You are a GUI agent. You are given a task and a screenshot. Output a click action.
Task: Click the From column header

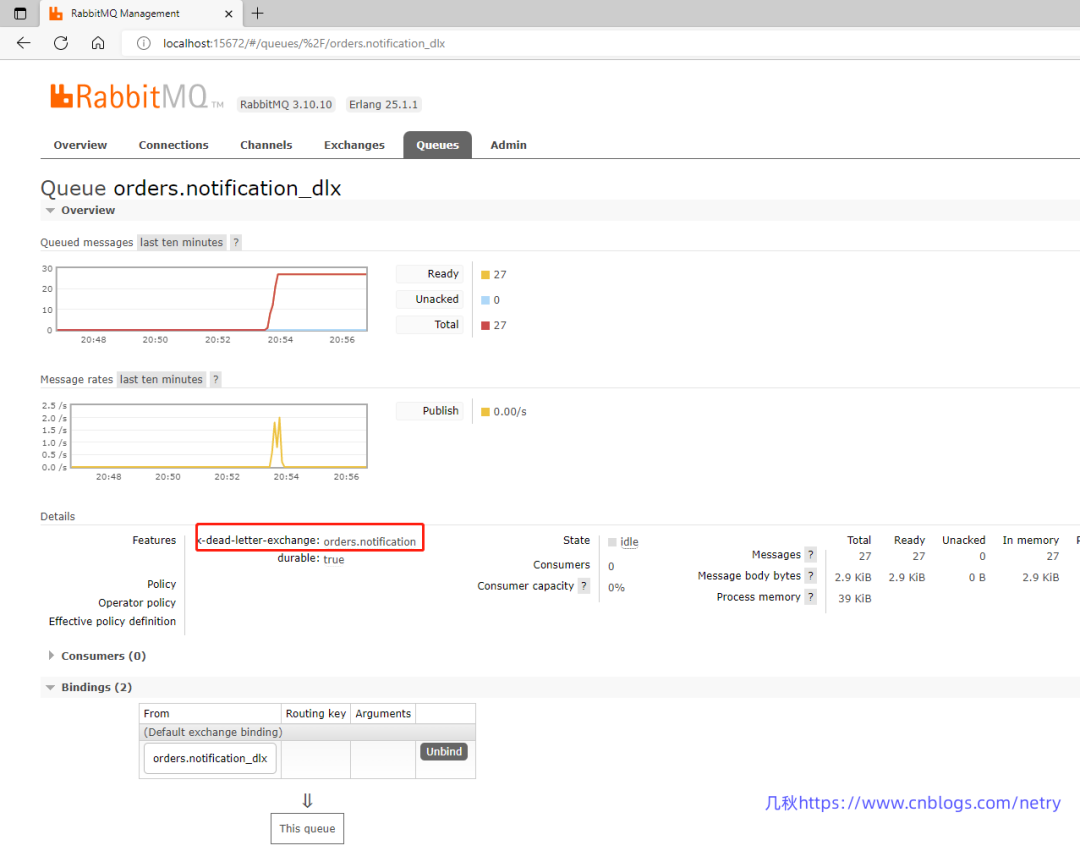[210, 713]
